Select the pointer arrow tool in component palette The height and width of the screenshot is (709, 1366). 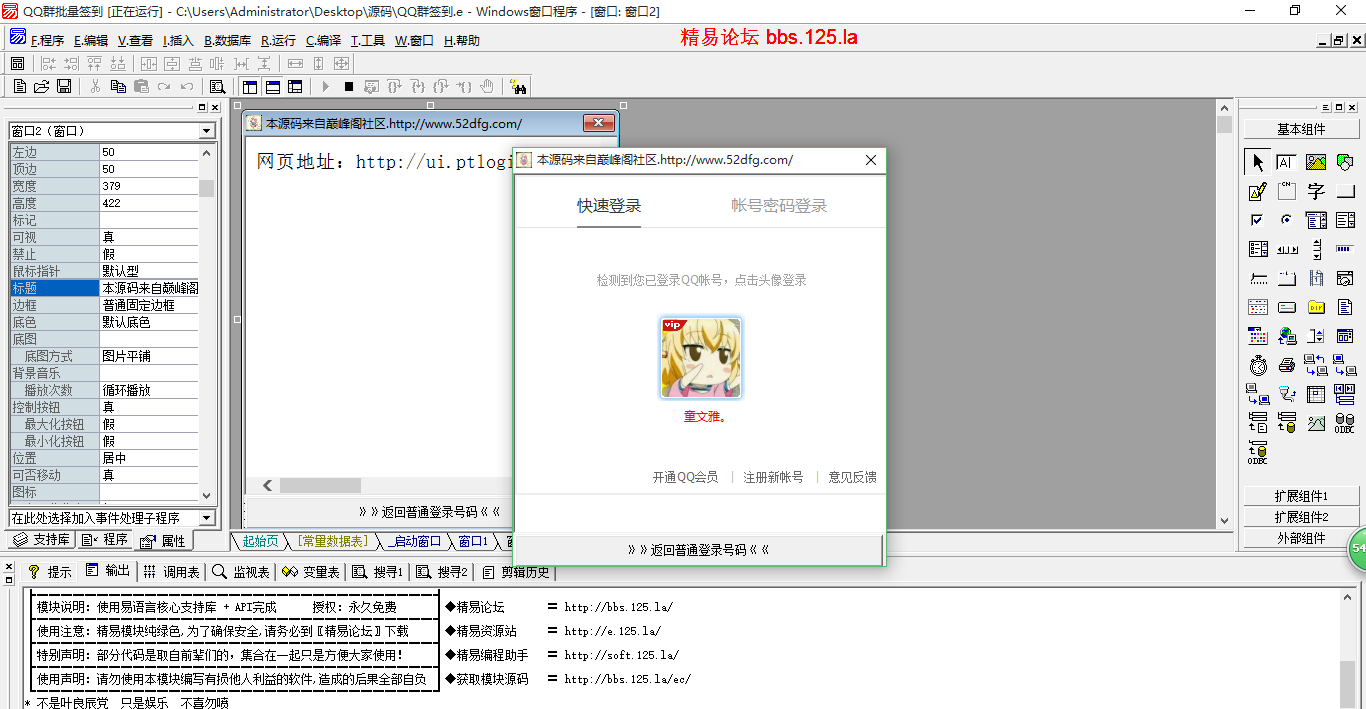click(1258, 162)
